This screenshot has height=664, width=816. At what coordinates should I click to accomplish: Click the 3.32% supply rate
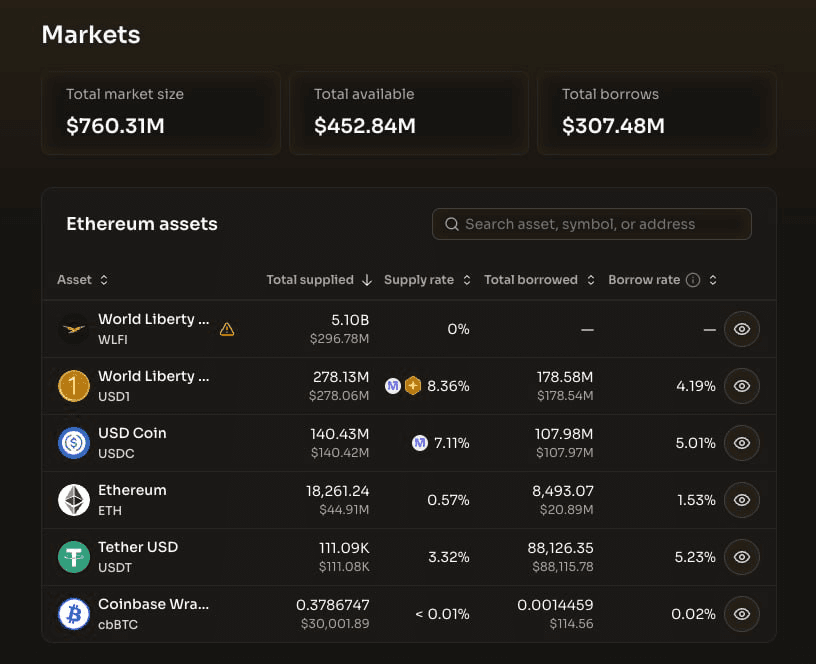point(449,557)
